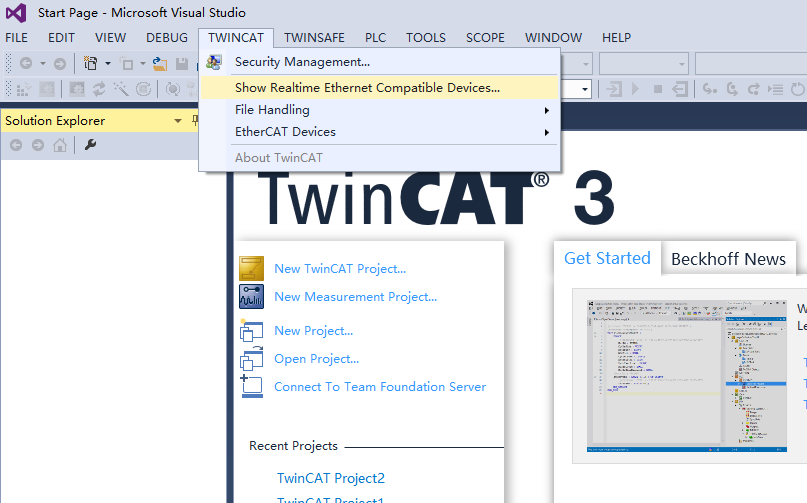Click the Save floppy disk icon
Image resolution: width=807 pixels, height=503 pixels.
[x=182, y=63]
